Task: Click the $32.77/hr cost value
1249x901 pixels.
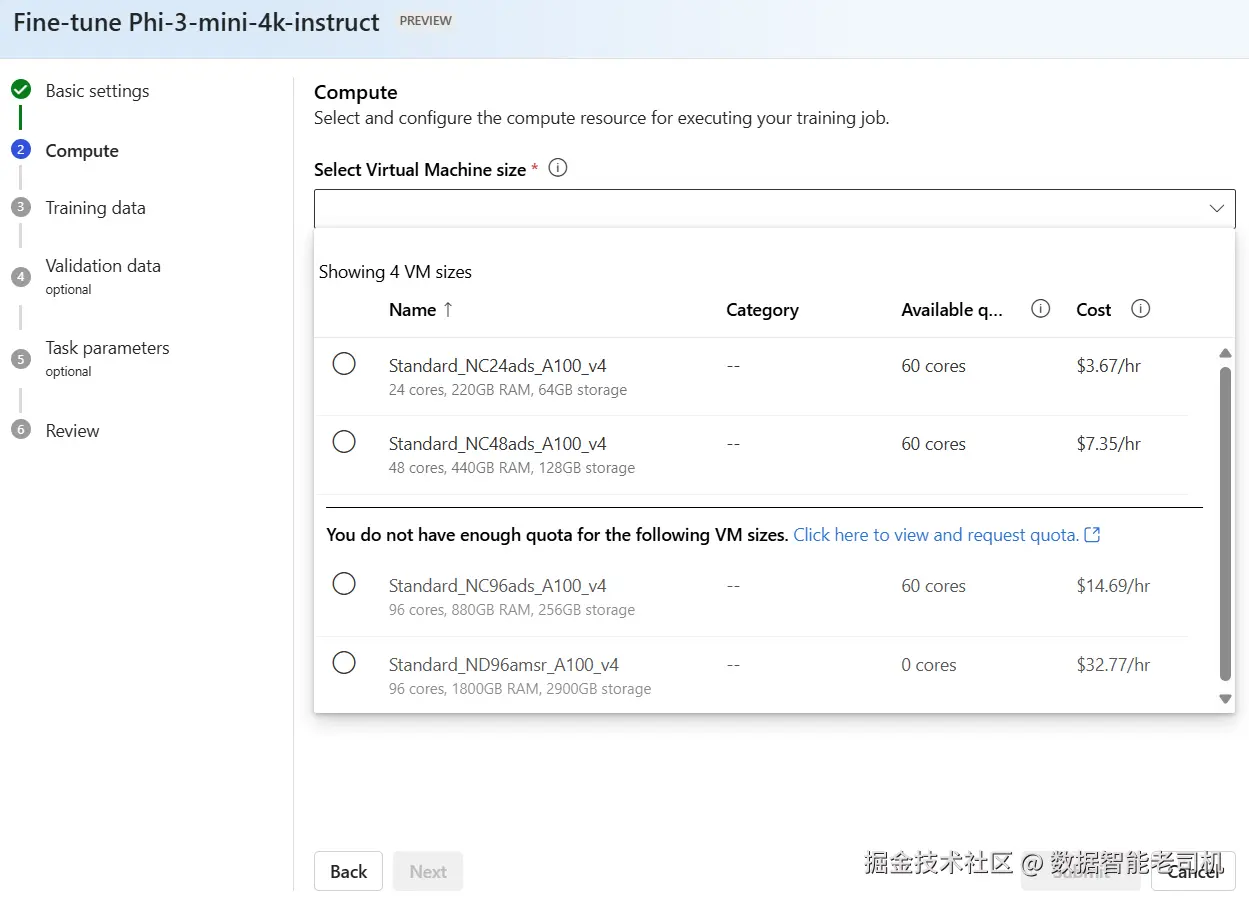Action: (x=1113, y=665)
